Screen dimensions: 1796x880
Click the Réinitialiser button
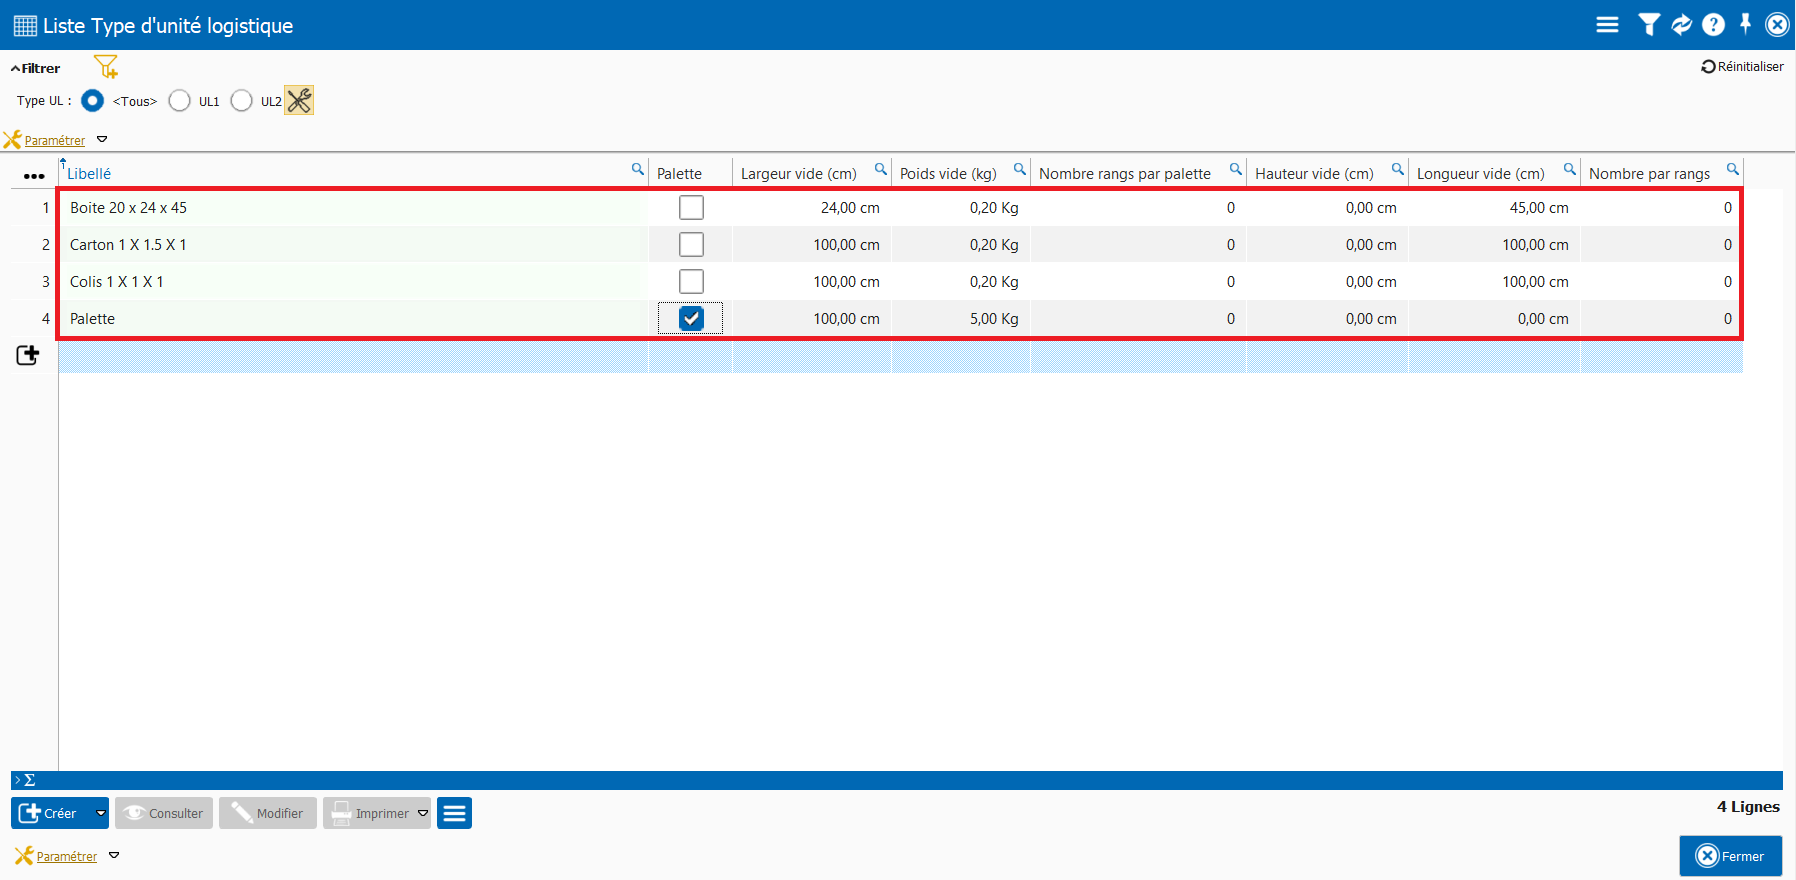(1742, 67)
